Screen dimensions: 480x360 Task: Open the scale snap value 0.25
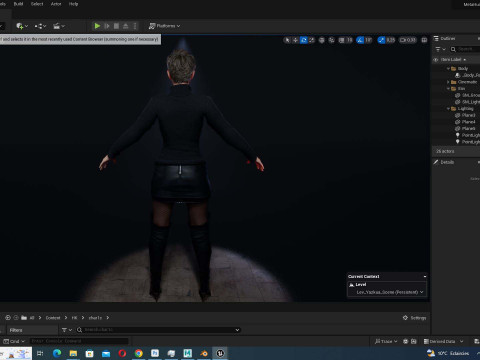click(x=390, y=40)
